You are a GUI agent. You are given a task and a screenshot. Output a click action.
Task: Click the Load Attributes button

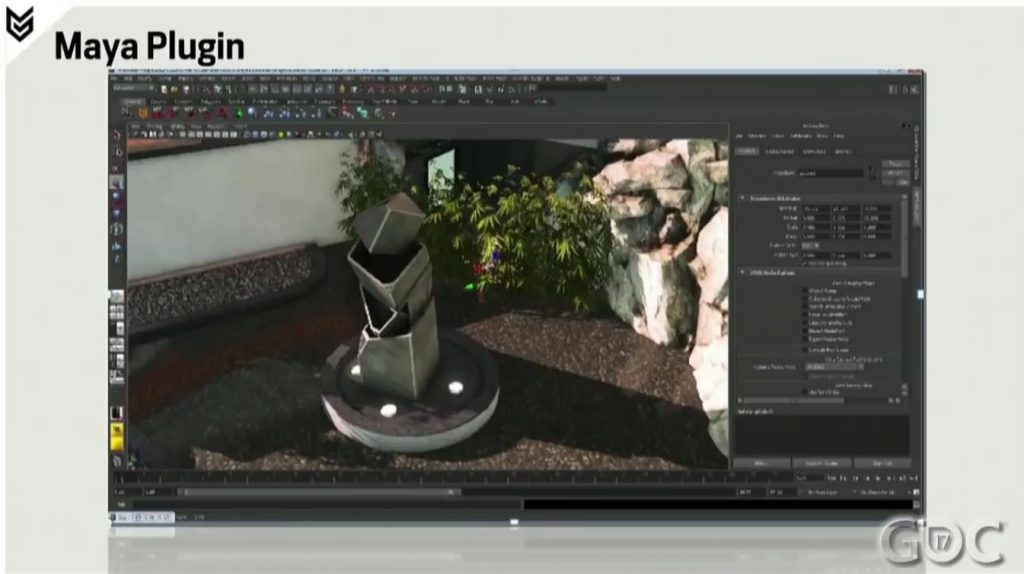(822, 463)
